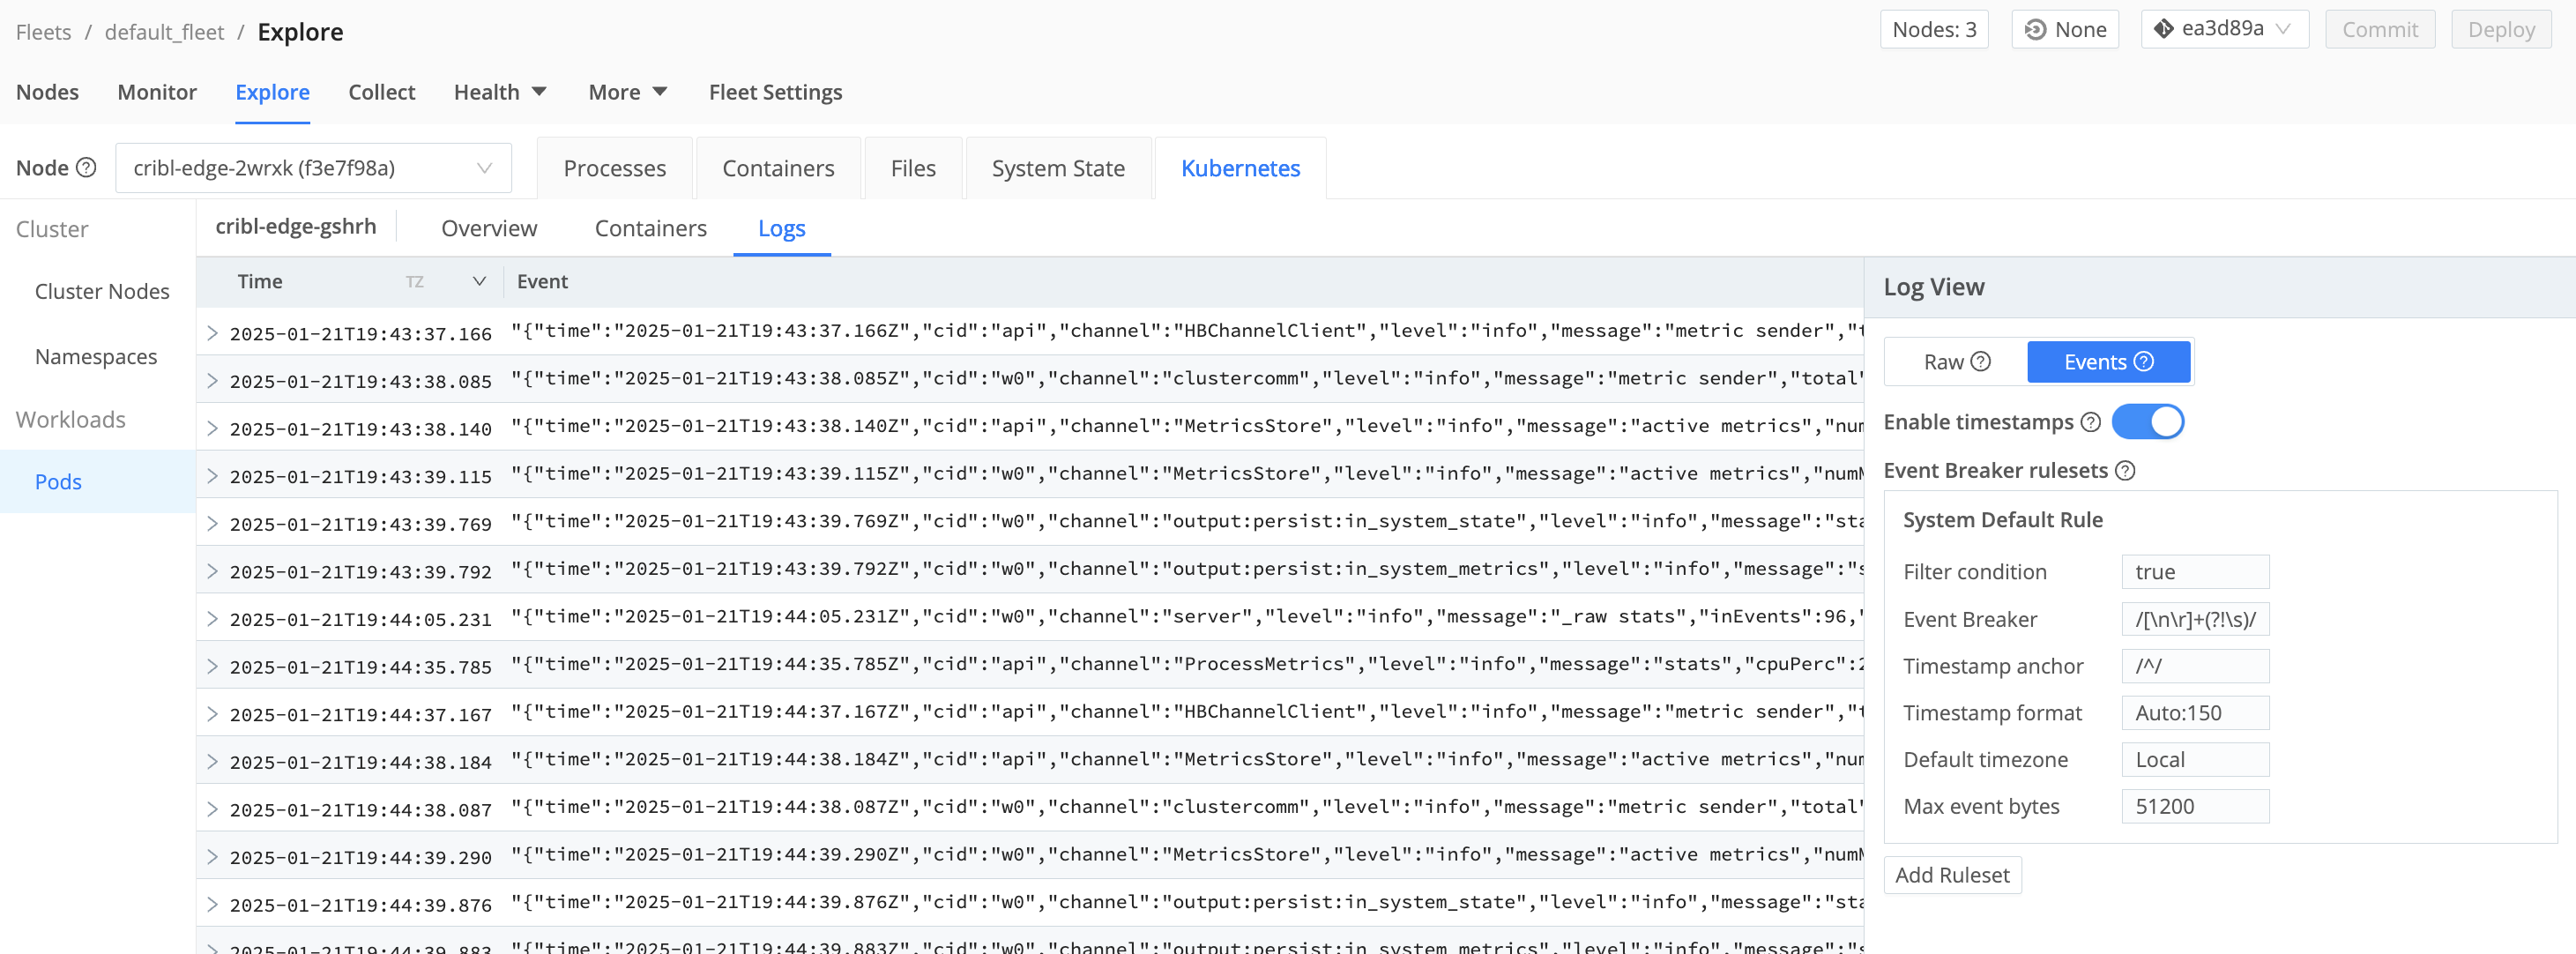Disable the Enable timestamps toggle
Image resolution: width=2576 pixels, height=954 pixels.
2148,422
